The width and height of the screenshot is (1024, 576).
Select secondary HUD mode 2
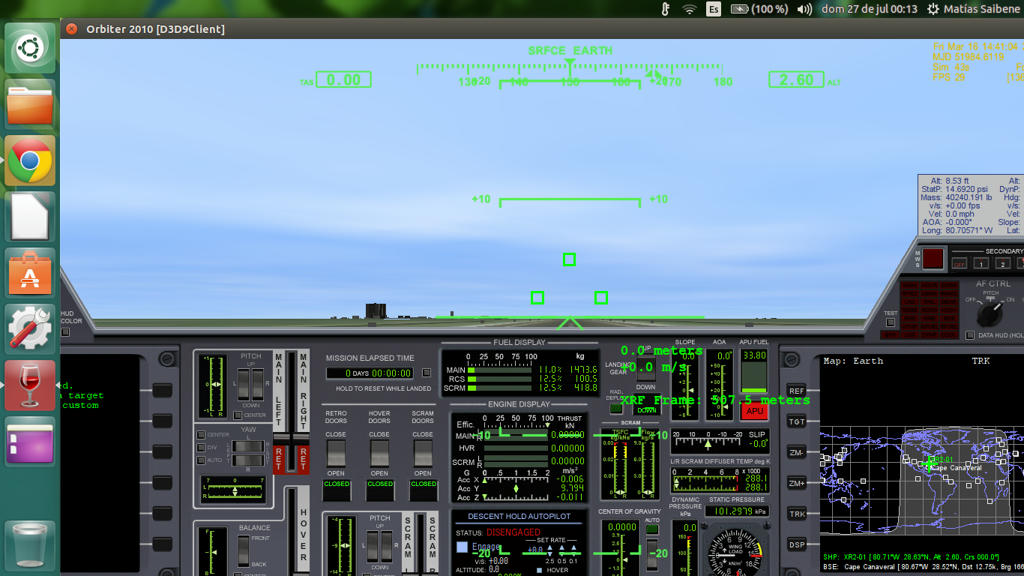pyautogui.click(x=1002, y=263)
